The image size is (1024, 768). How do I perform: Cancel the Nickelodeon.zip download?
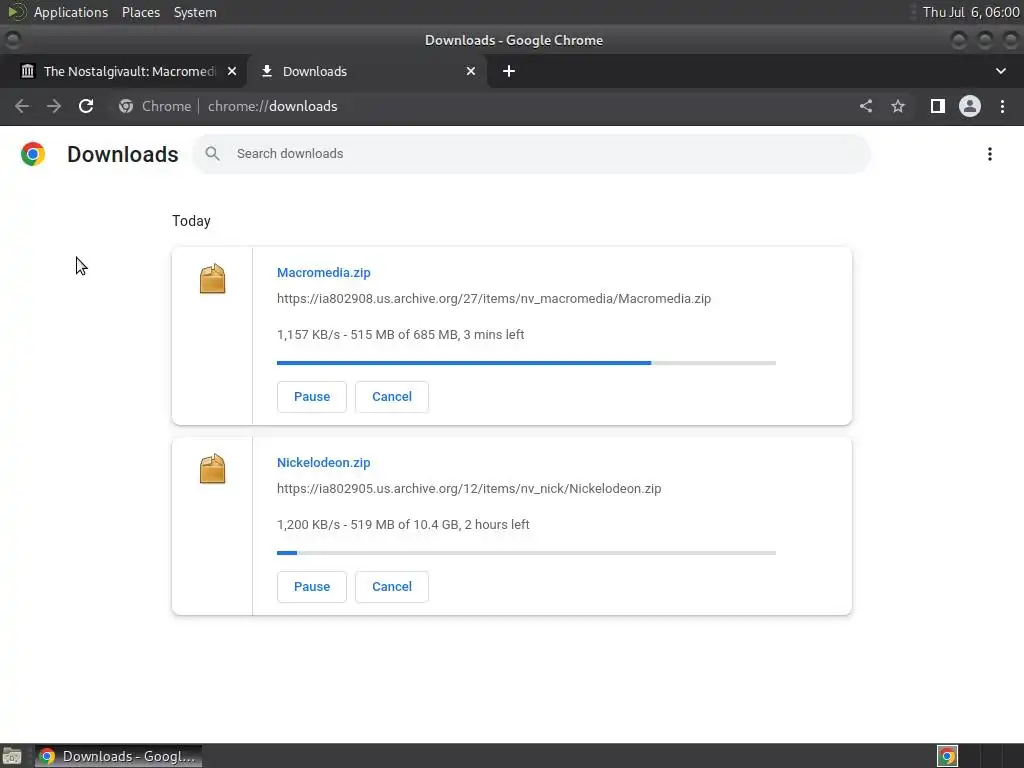[x=392, y=586]
